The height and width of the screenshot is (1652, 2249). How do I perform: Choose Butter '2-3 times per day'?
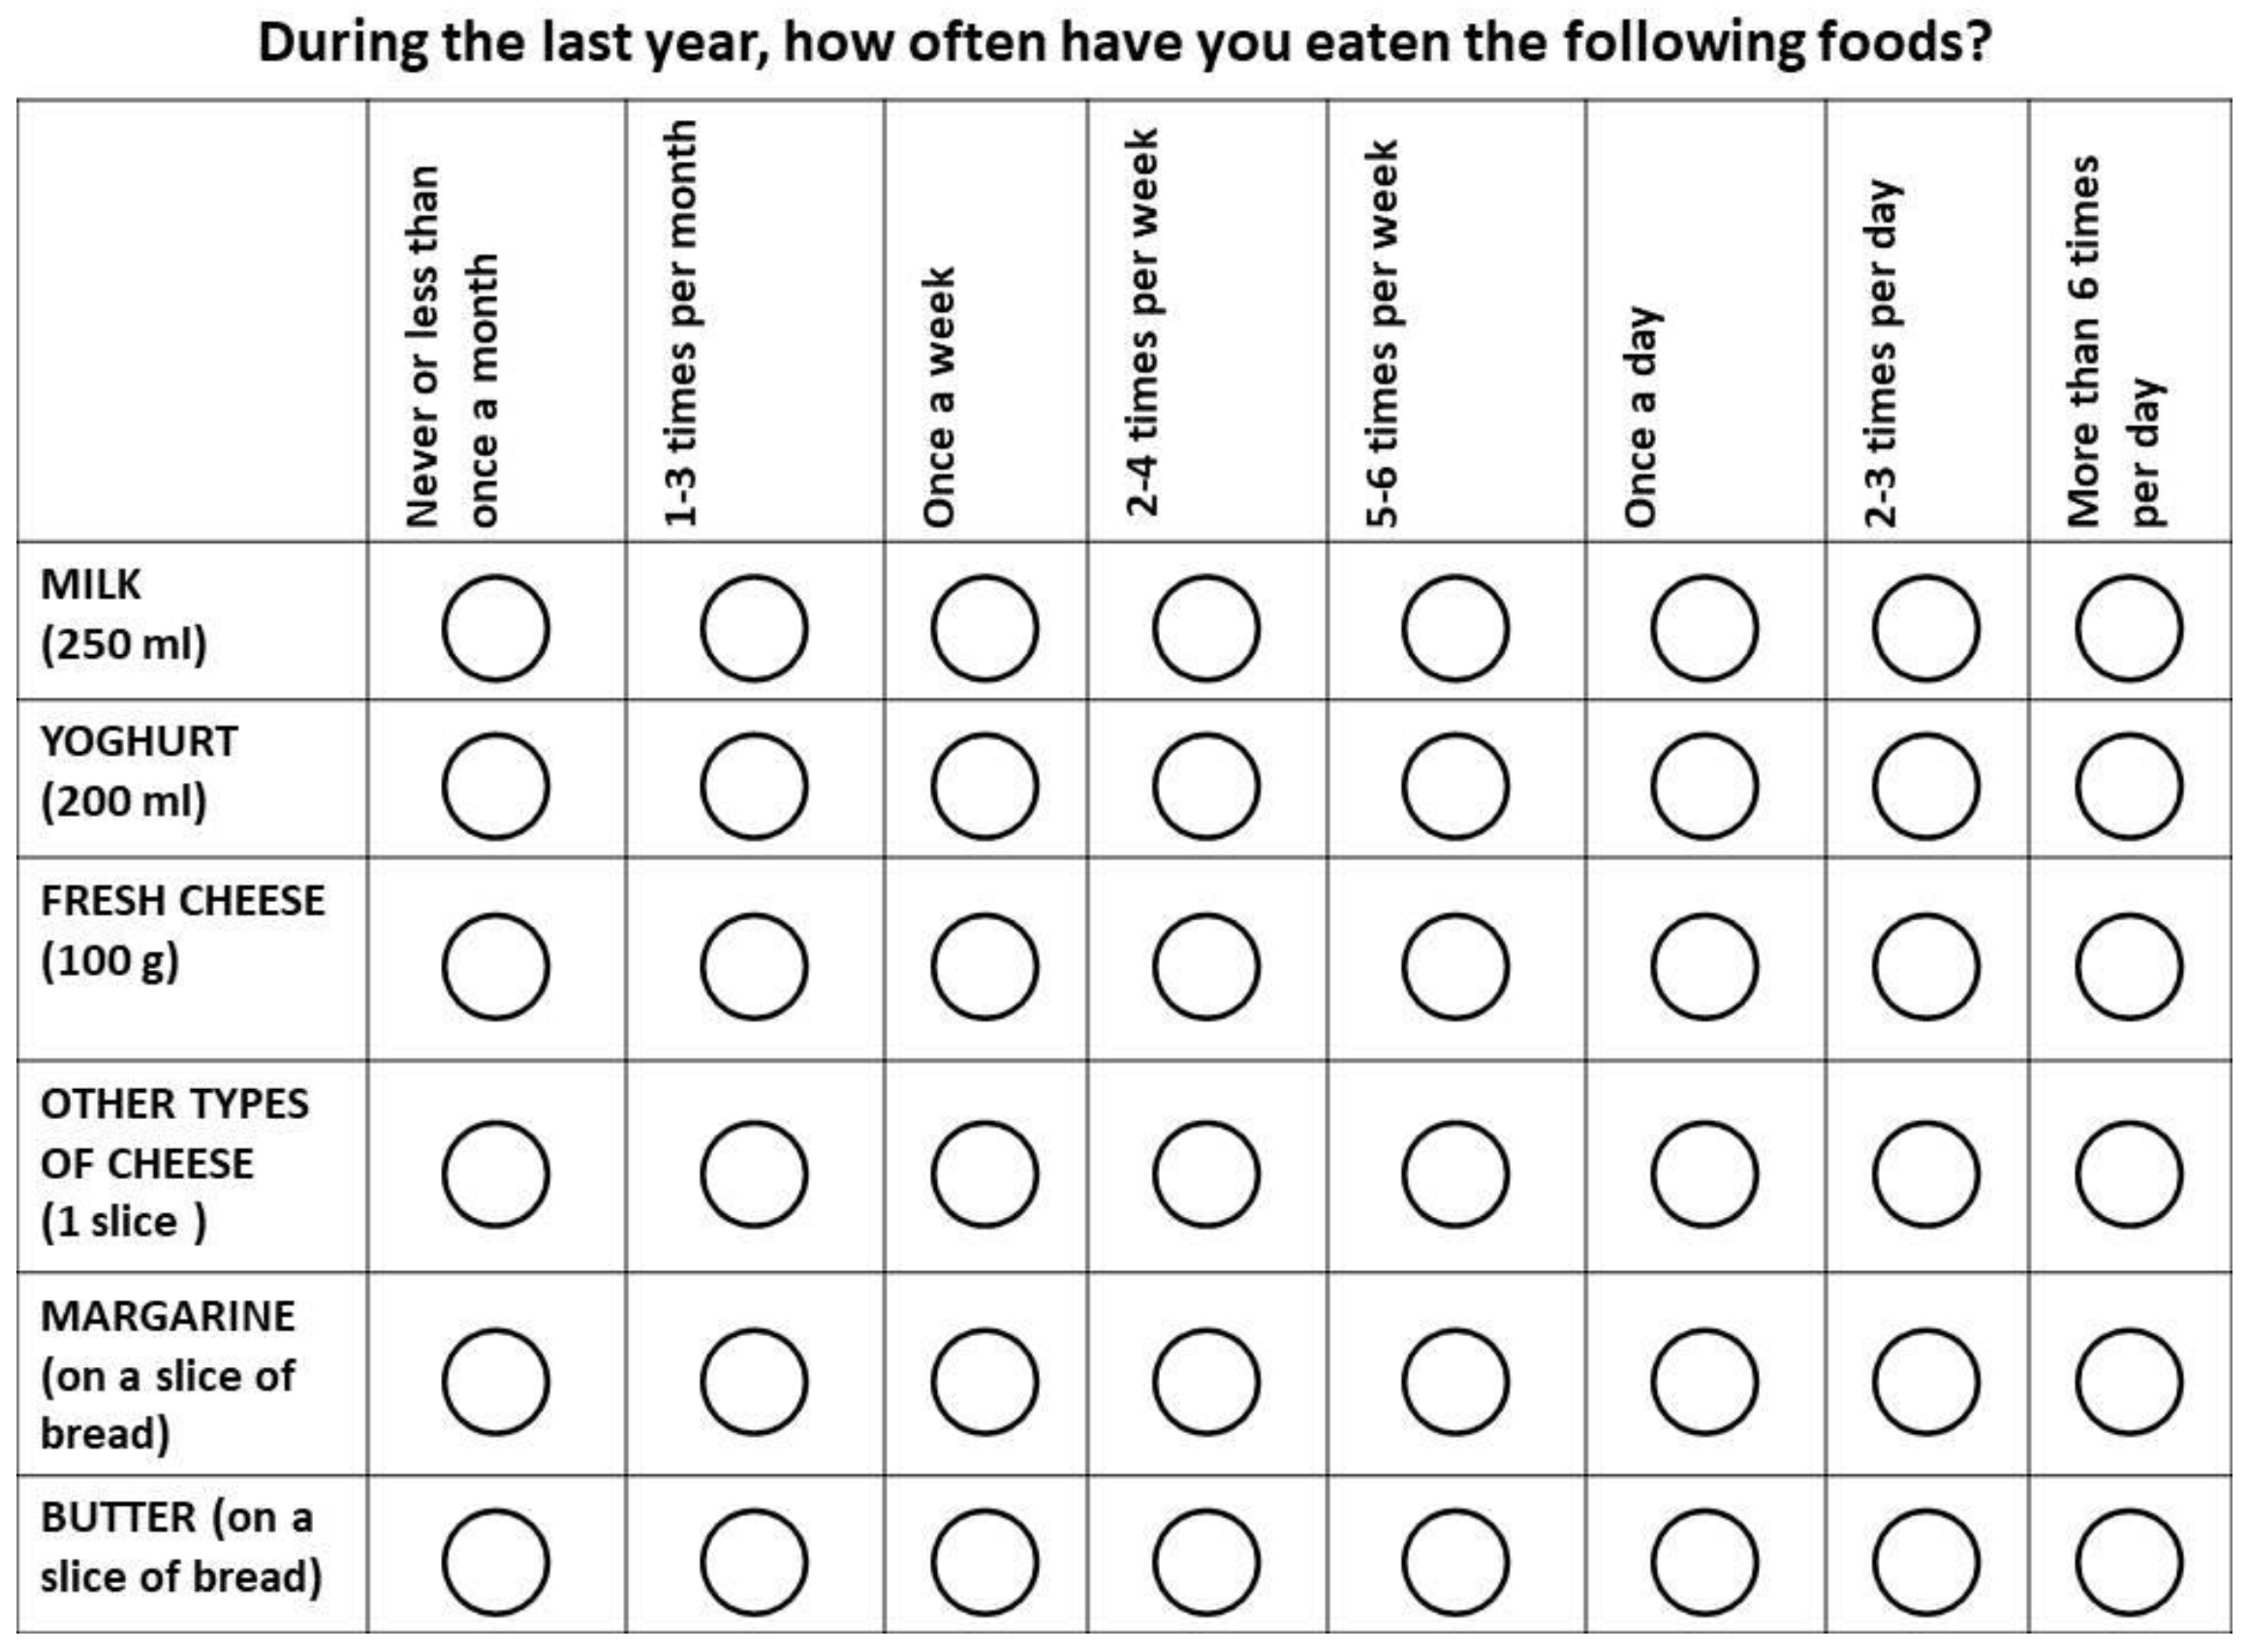(x=1926, y=1562)
